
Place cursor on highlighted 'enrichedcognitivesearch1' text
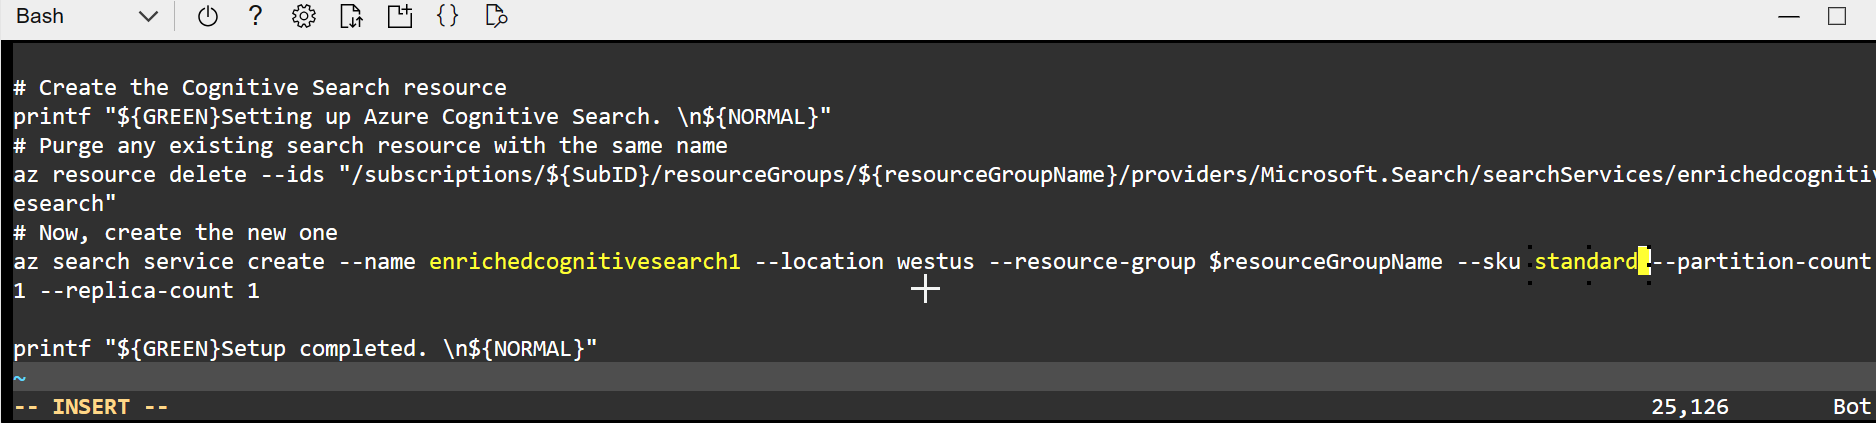(585, 262)
